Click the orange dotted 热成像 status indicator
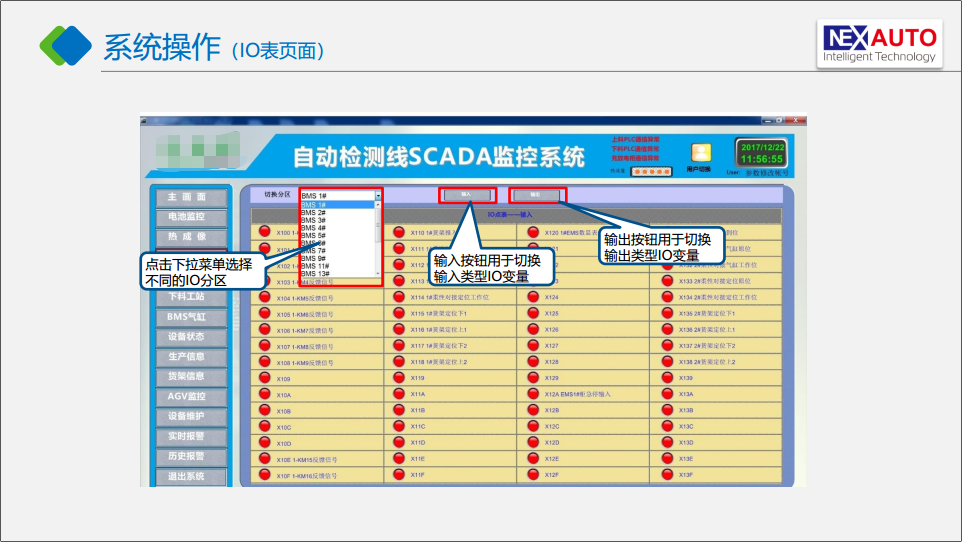Image resolution: width=962 pixels, height=542 pixels. pyautogui.click(x=652, y=172)
